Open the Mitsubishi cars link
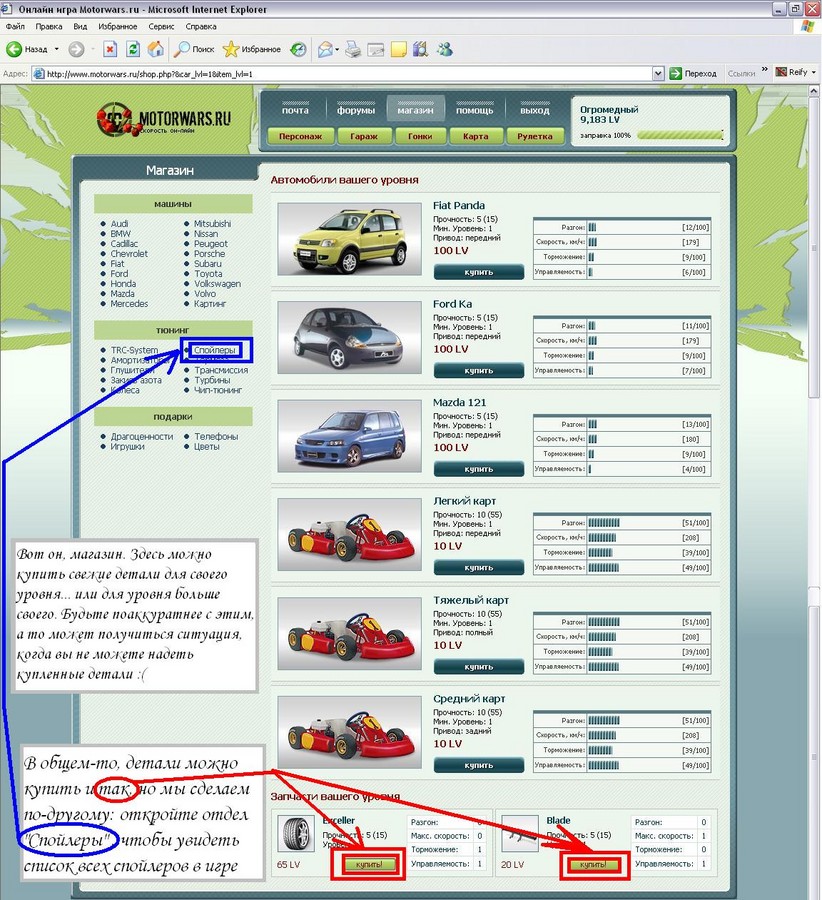Viewport: 822px width, 900px height. pyautogui.click(x=212, y=224)
